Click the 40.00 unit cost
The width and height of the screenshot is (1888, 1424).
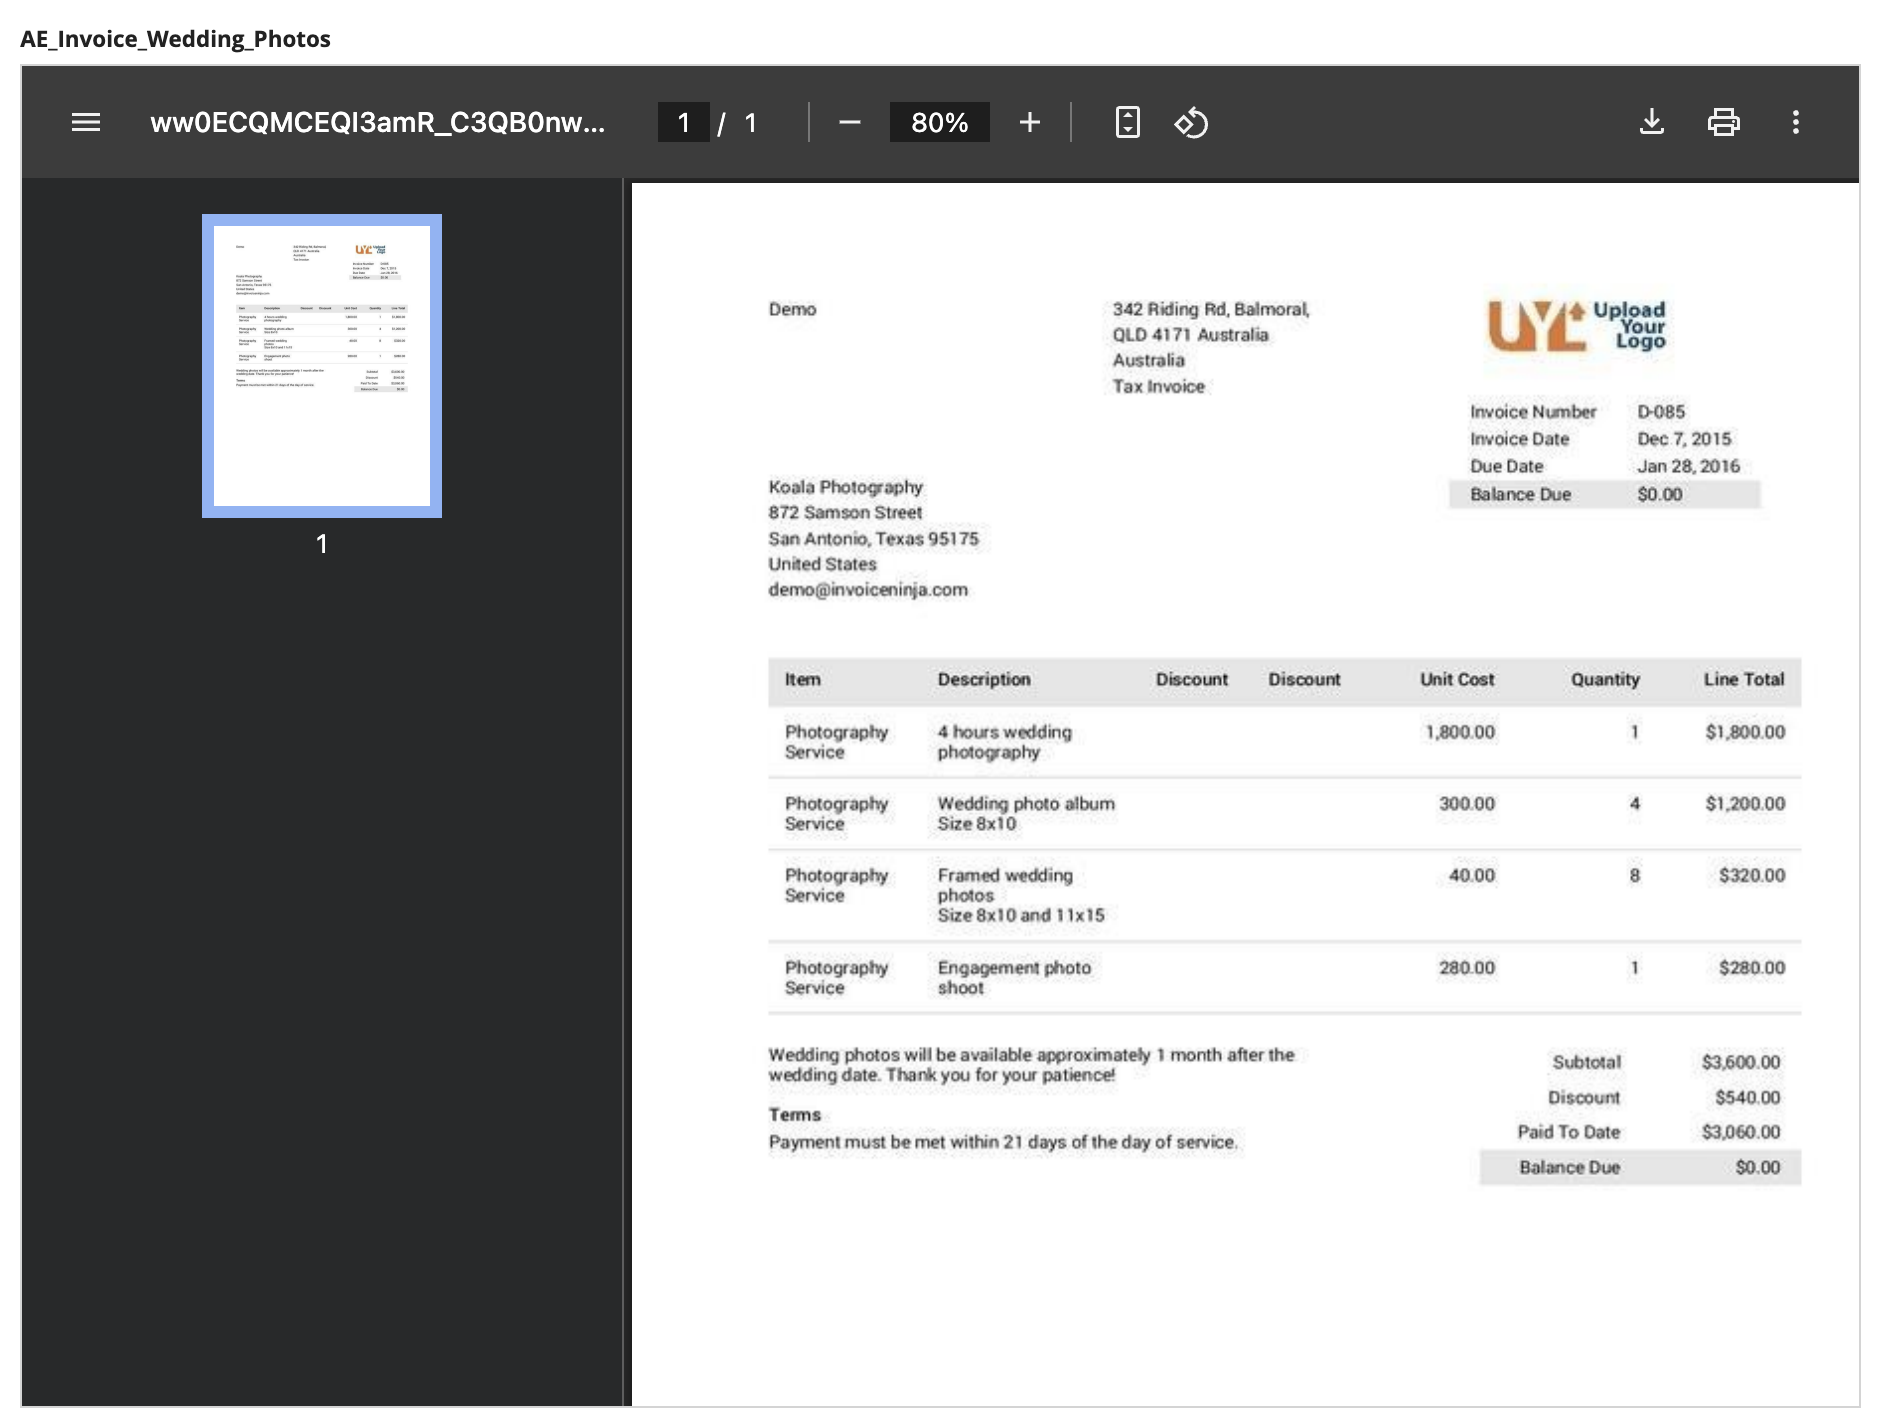coord(1472,876)
